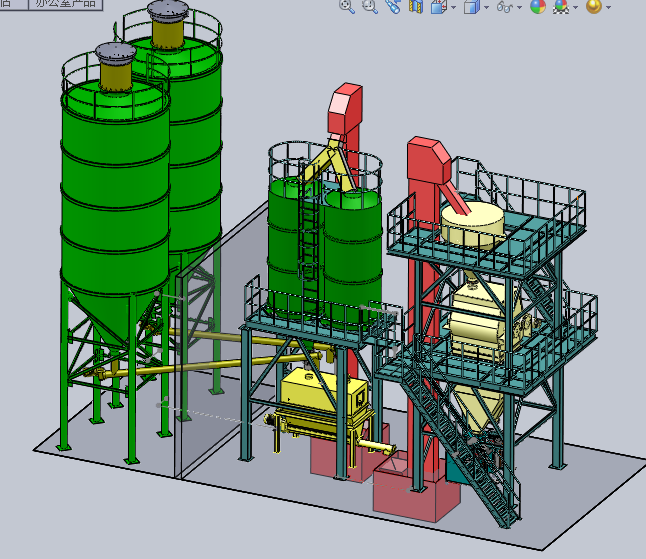This screenshot has height=559, width=646.
Task: Expand the Apply Scene dropdown arrow
Action: 576,7
